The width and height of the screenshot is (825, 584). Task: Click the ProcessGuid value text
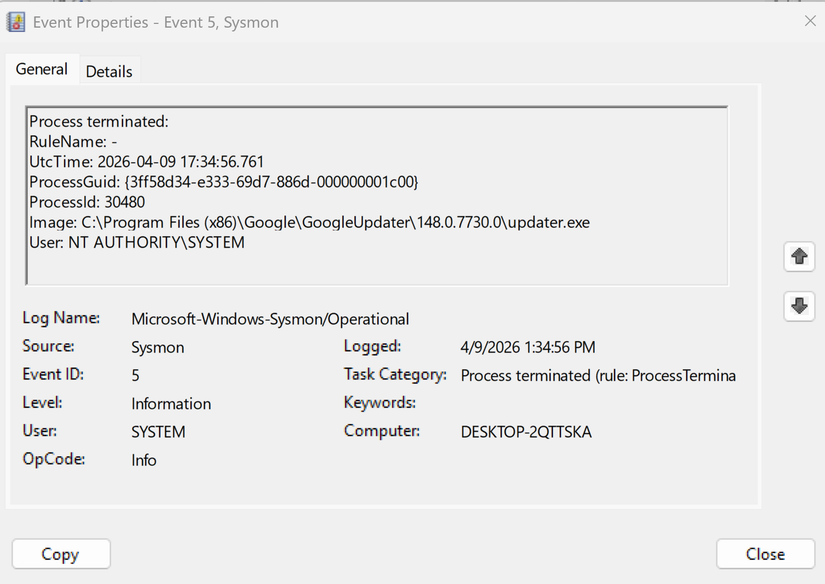[245, 181]
